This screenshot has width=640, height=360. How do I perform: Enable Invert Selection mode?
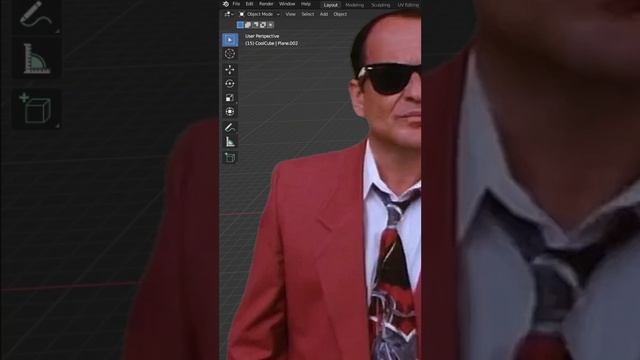263,25
